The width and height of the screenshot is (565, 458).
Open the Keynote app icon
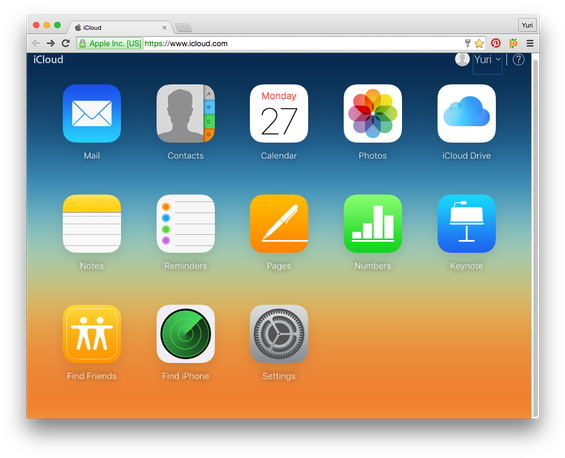tap(466, 224)
